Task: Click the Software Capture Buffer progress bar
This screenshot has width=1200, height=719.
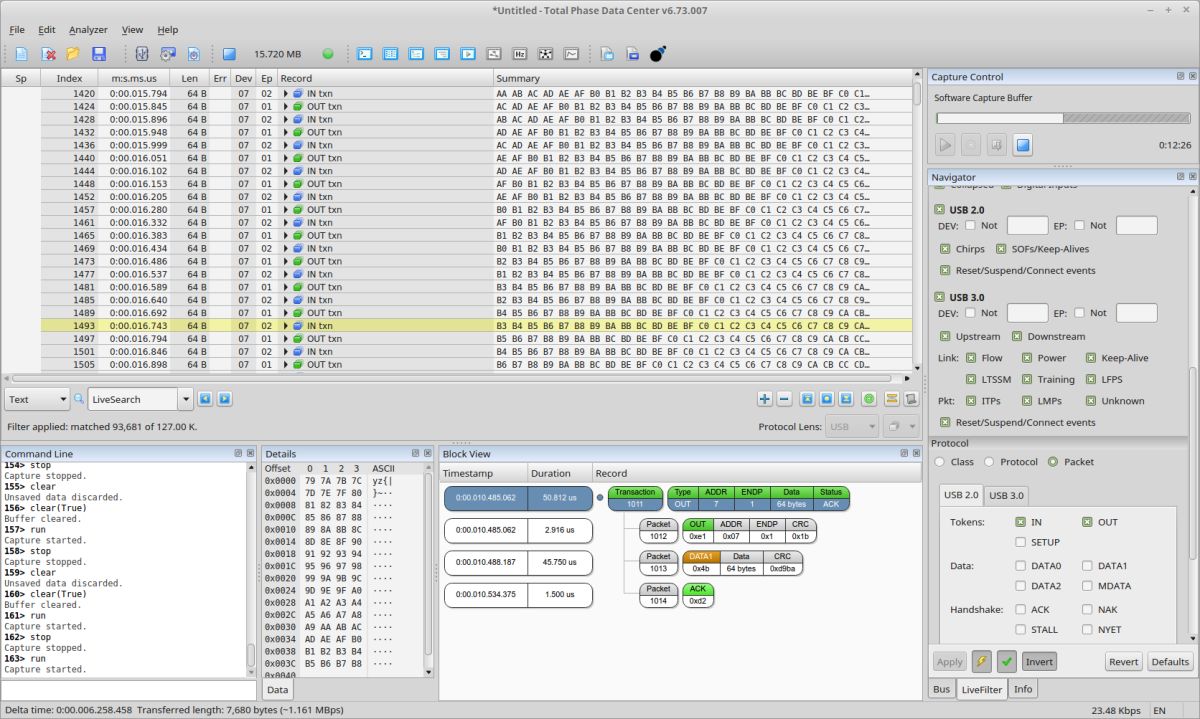Action: [1062, 118]
